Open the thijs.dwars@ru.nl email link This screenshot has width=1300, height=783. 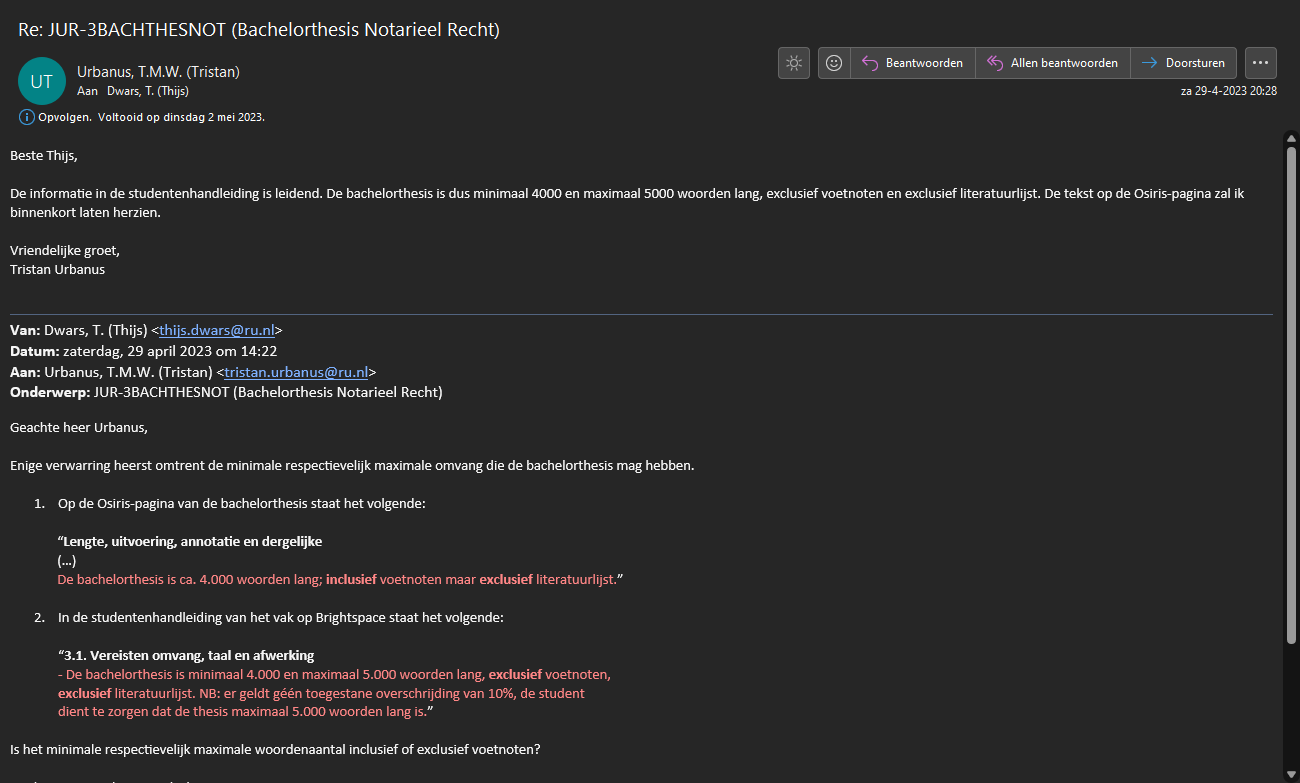coord(217,330)
